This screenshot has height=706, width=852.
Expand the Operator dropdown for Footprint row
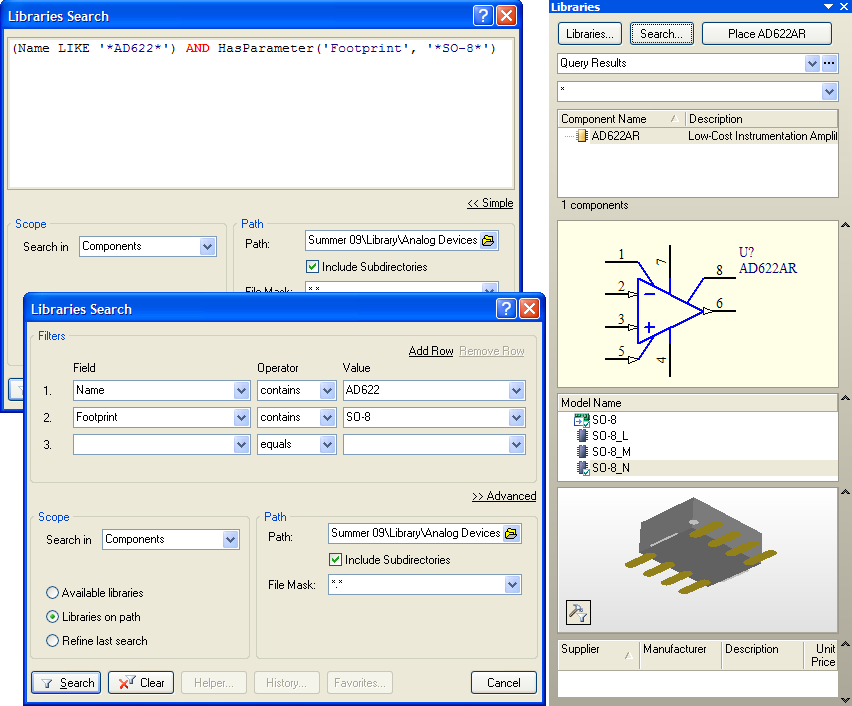coord(327,418)
